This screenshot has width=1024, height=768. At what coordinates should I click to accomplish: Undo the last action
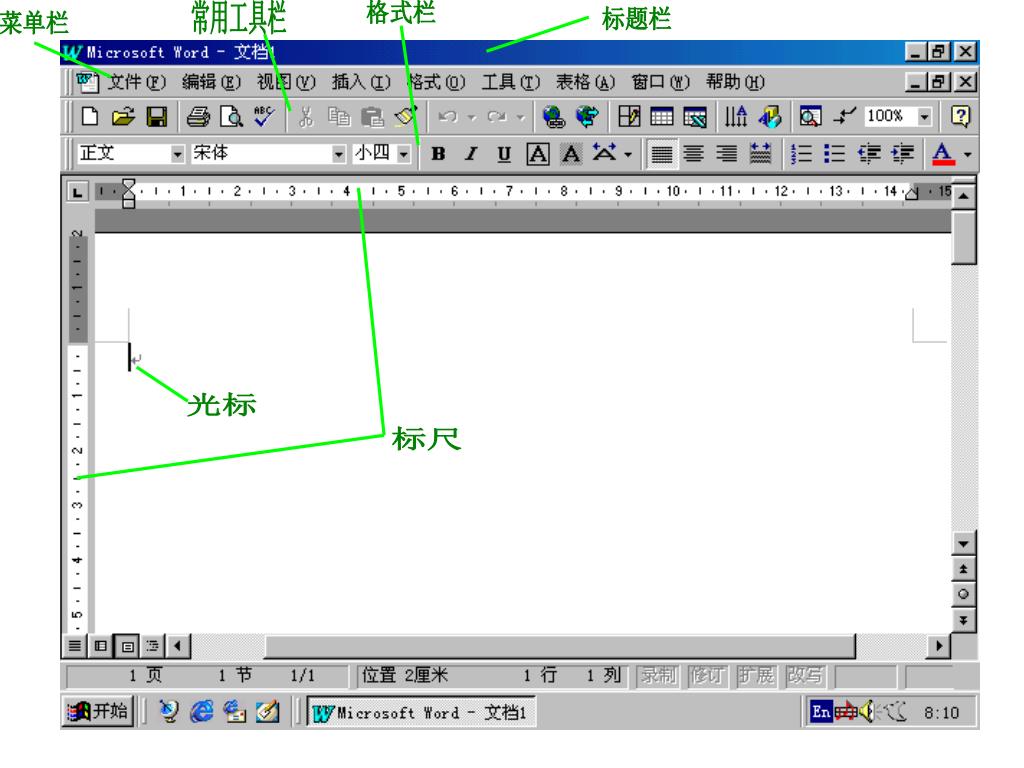pos(448,117)
